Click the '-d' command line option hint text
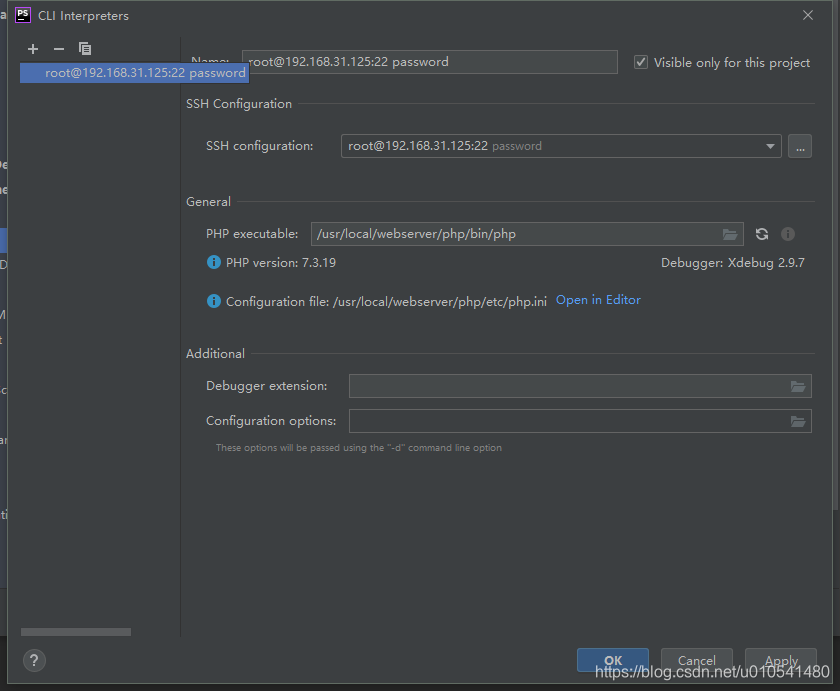This screenshot has height=691, width=840. click(358, 448)
